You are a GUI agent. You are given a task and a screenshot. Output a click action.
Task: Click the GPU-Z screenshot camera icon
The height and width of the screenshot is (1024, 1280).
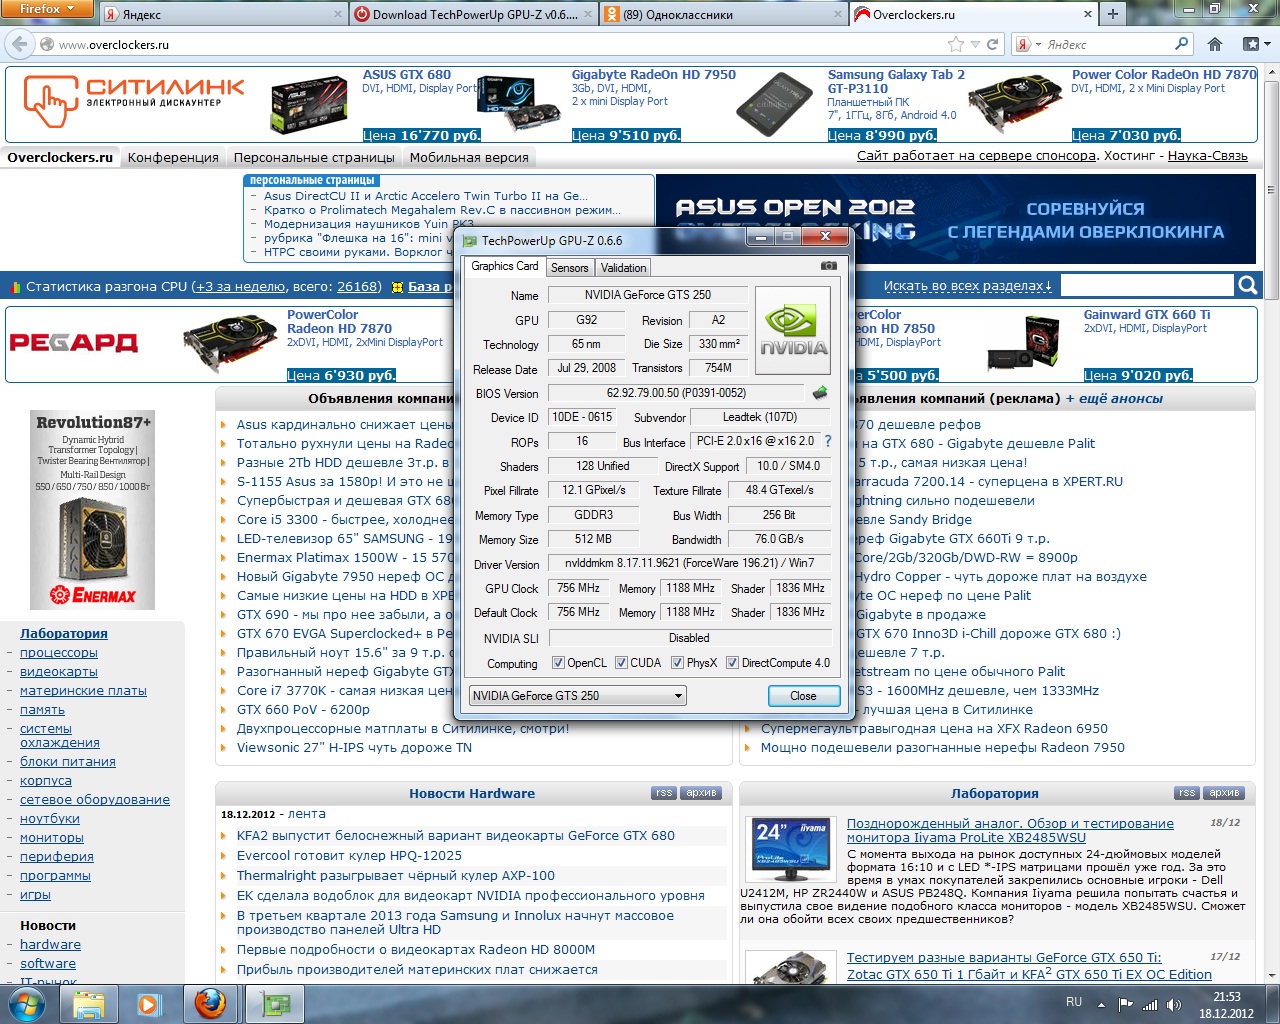click(828, 266)
